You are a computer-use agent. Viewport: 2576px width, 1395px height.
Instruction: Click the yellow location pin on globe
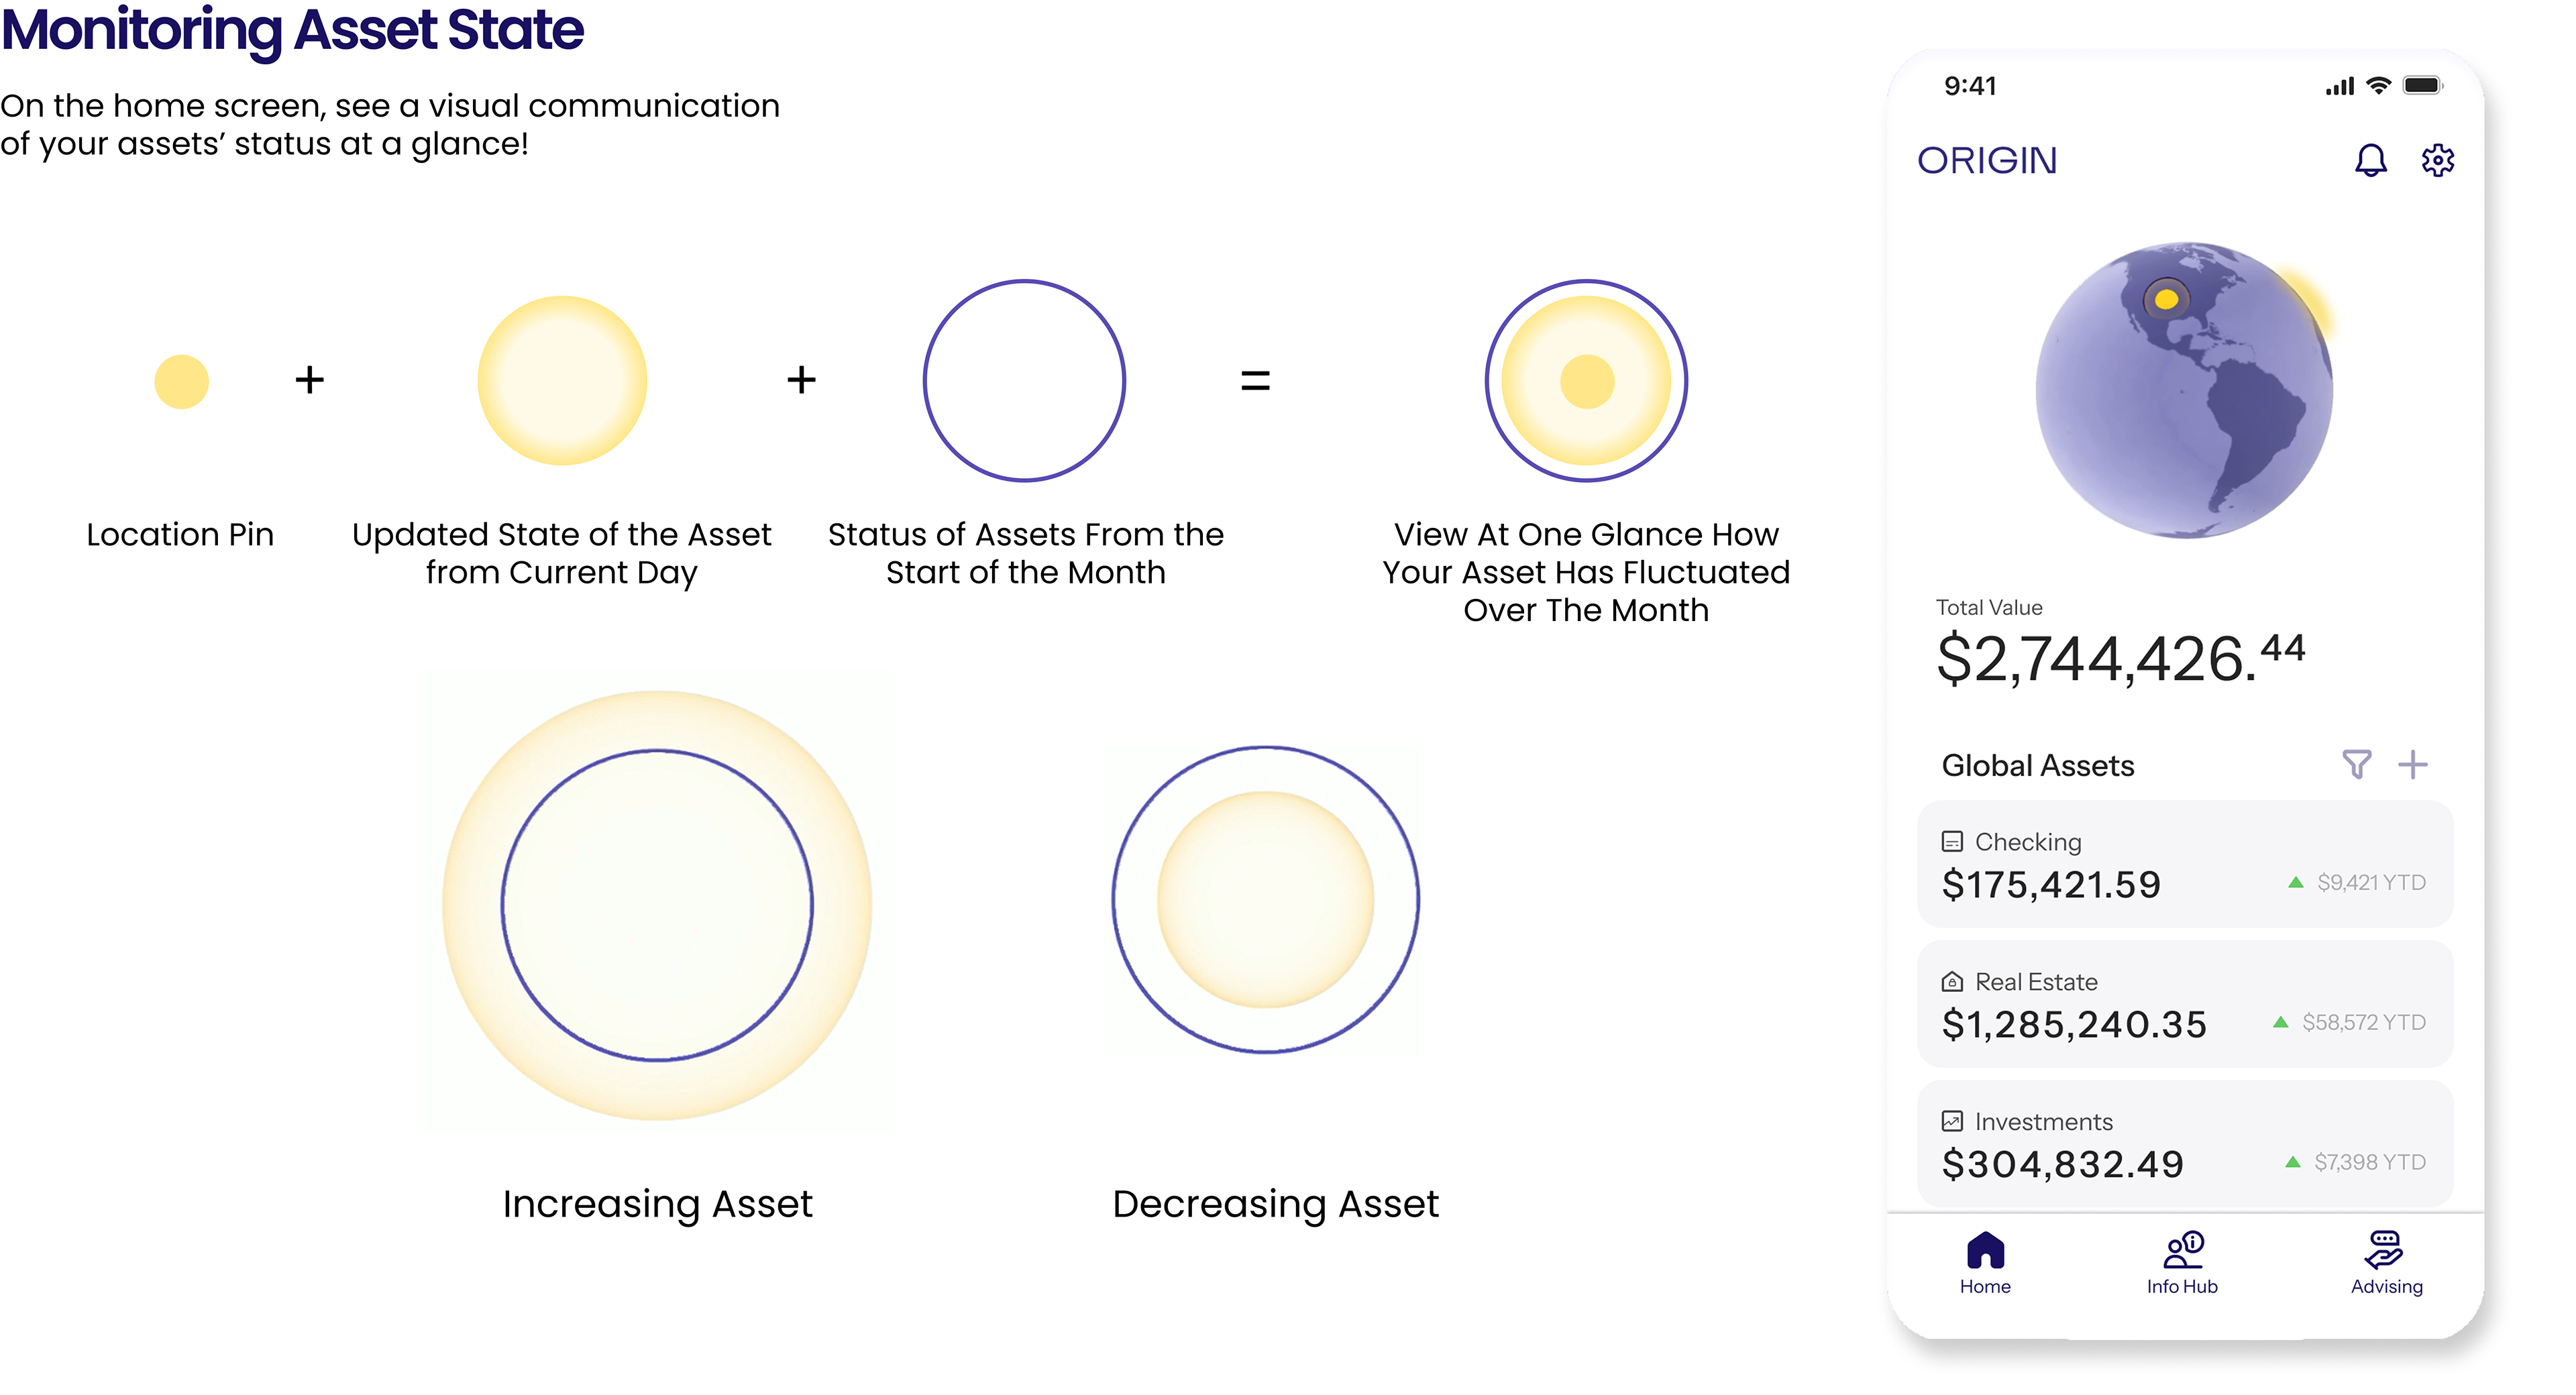pyautogui.click(x=2166, y=299)
